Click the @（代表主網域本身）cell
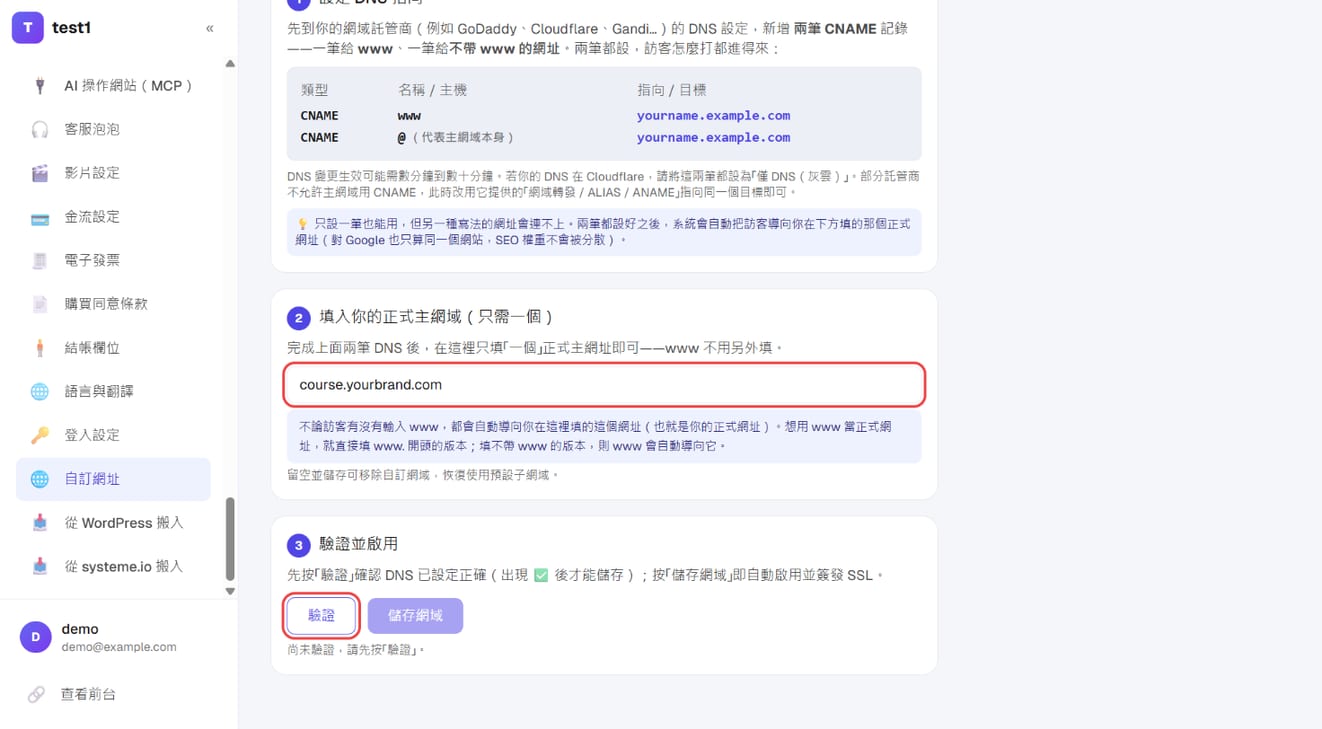Screen dimensions: 1322x729 point(455,138)
